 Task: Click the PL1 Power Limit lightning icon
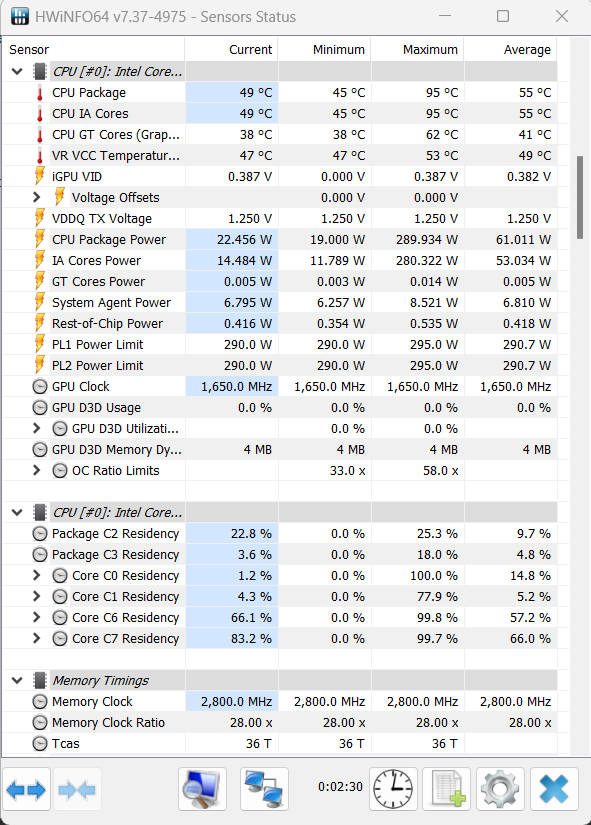point(39,345)
